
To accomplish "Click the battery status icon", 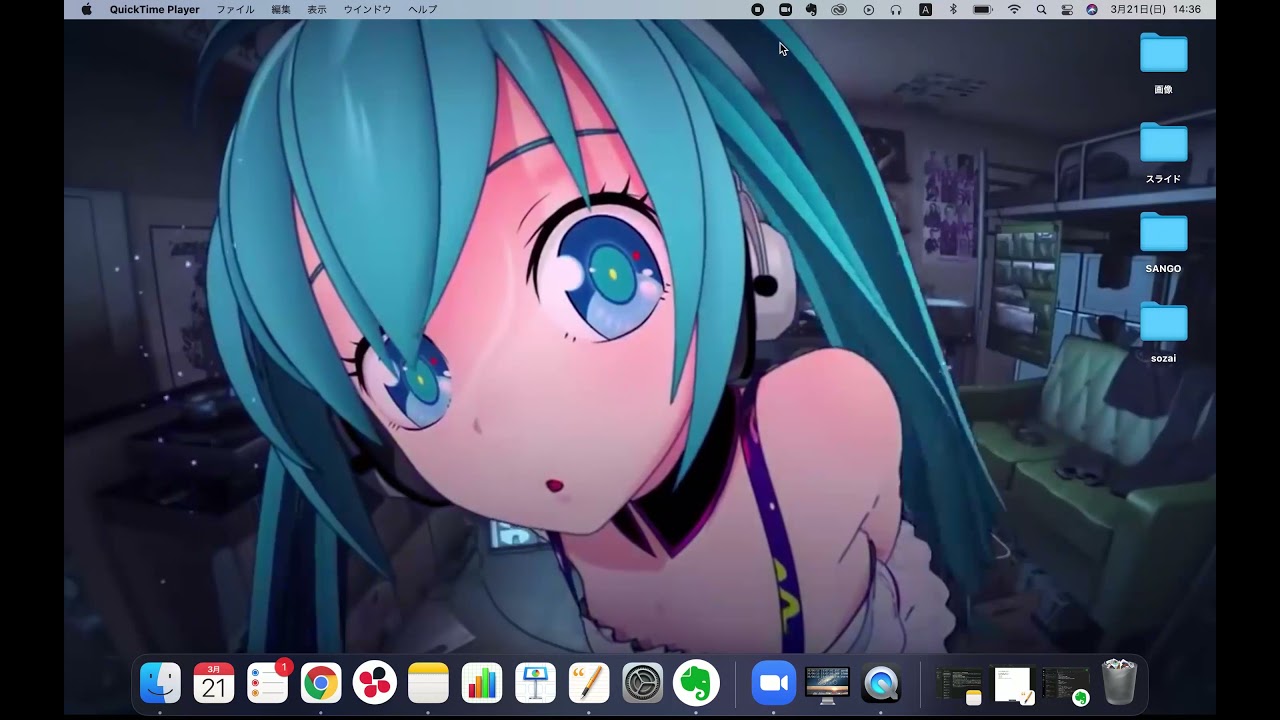I will (x=982, y=9).
